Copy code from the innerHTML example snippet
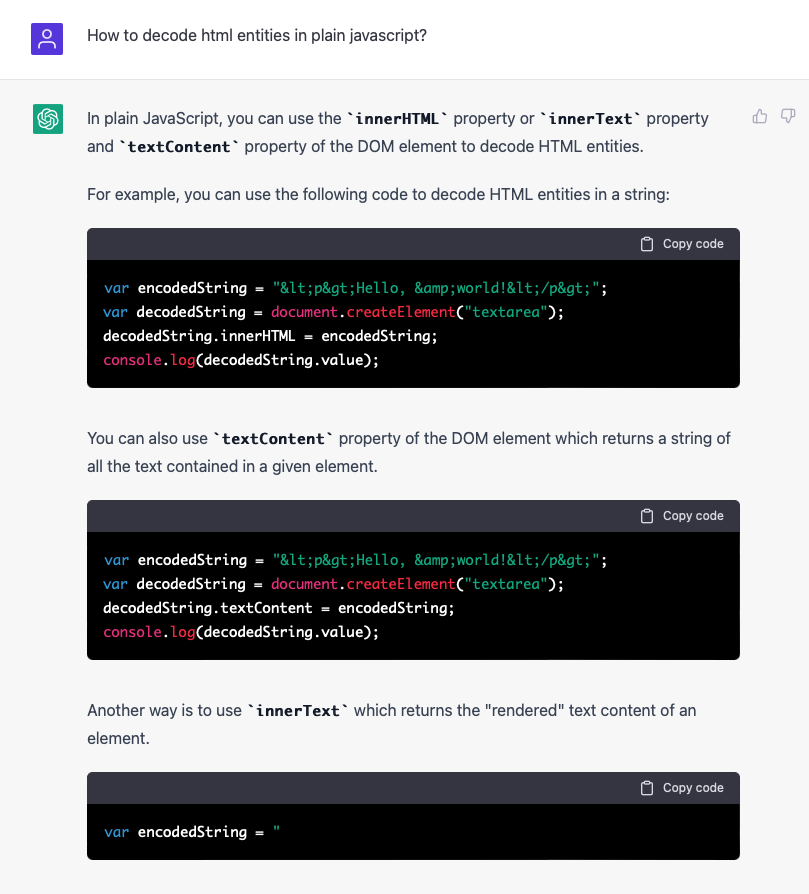 pos(681,243)
